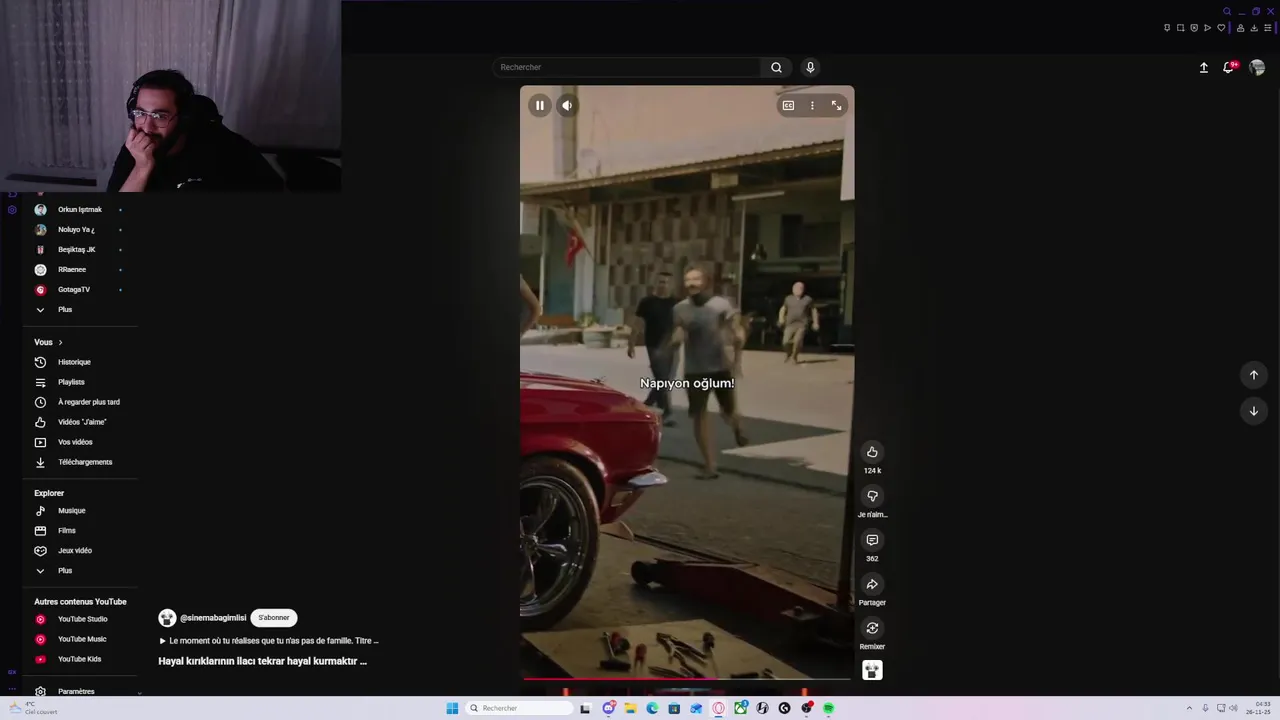Open YouTube Kids
The image size is (1280, 720).
(x=79, y=659)
